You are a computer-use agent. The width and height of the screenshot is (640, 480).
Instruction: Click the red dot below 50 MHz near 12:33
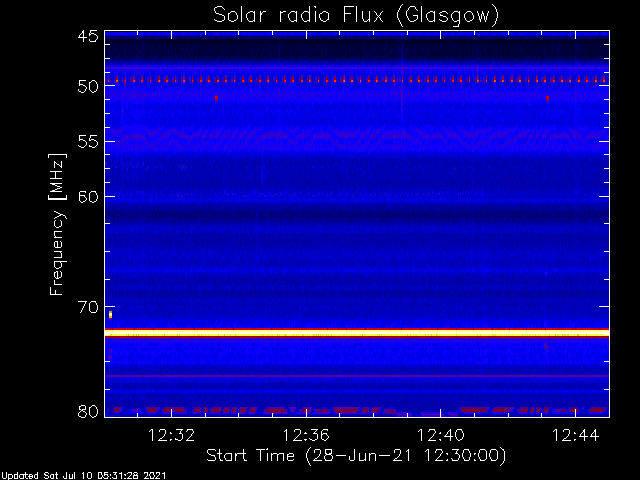coord(216,98)
